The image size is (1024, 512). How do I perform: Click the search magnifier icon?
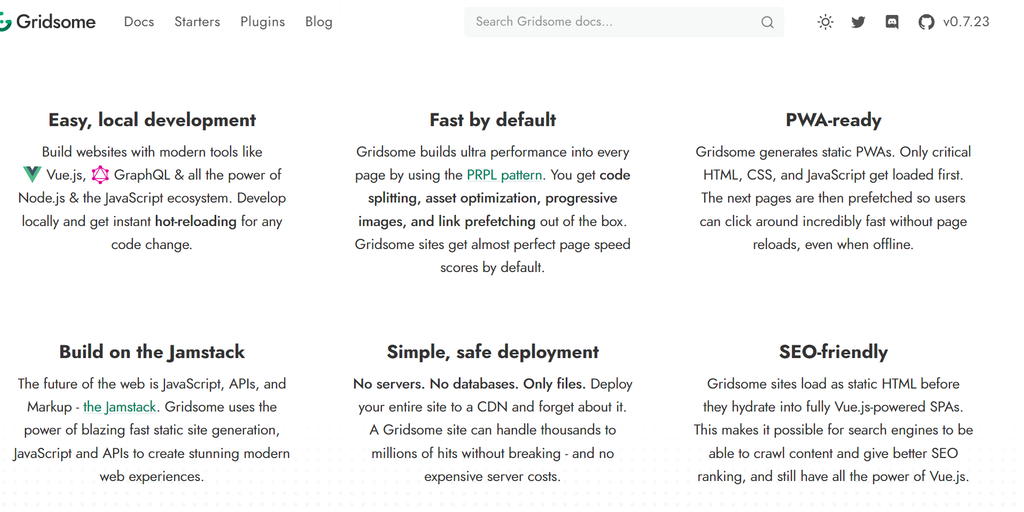[x=767, y=22]
